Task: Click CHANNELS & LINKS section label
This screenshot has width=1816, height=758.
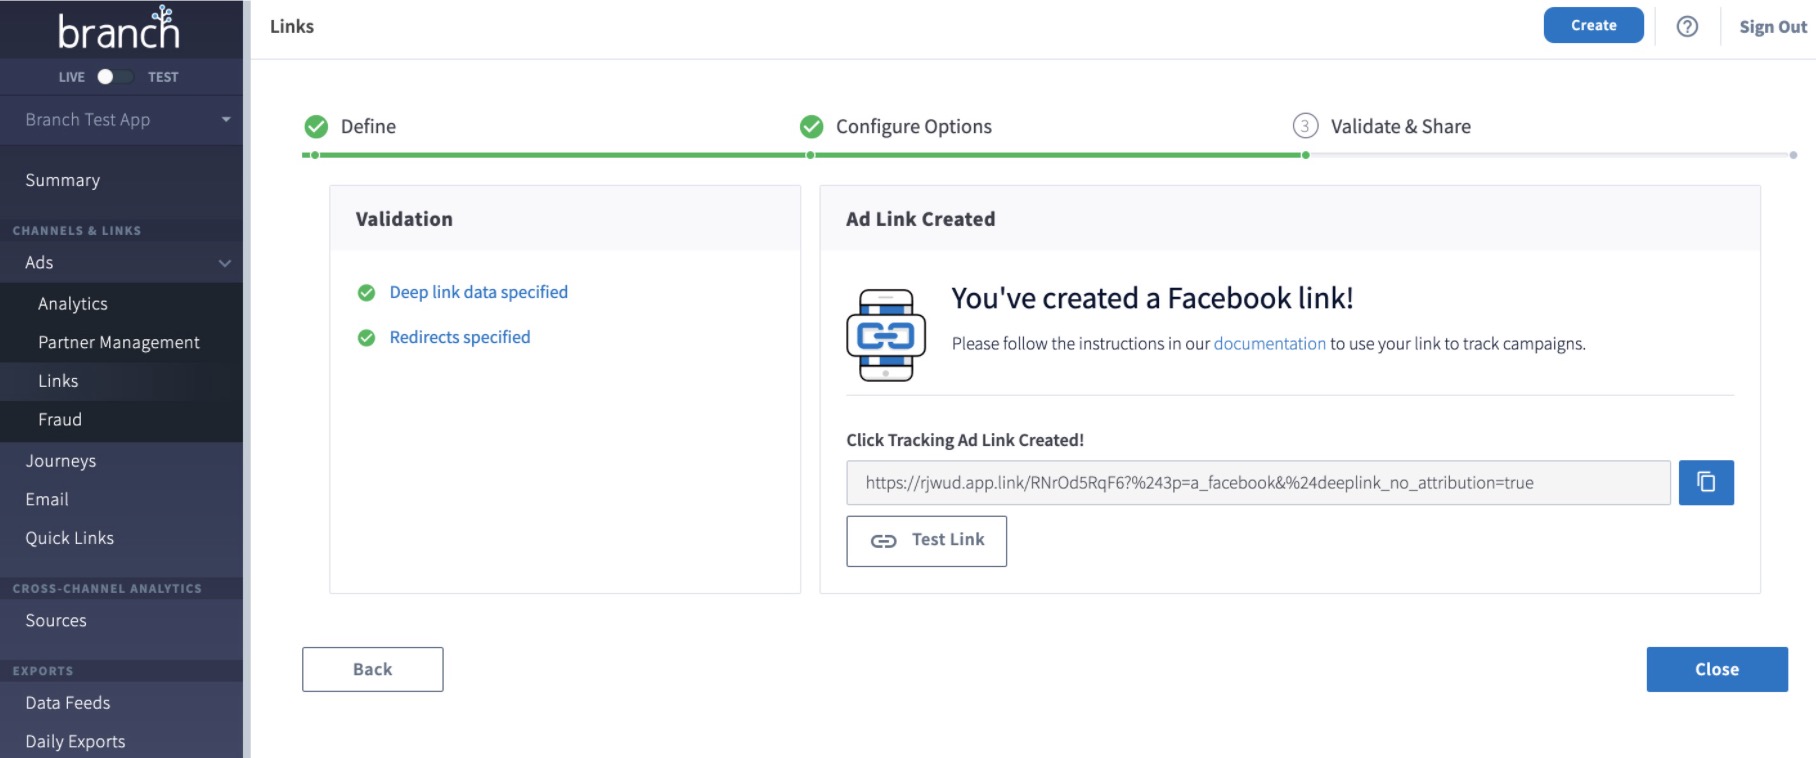Action: coord(77,231)
